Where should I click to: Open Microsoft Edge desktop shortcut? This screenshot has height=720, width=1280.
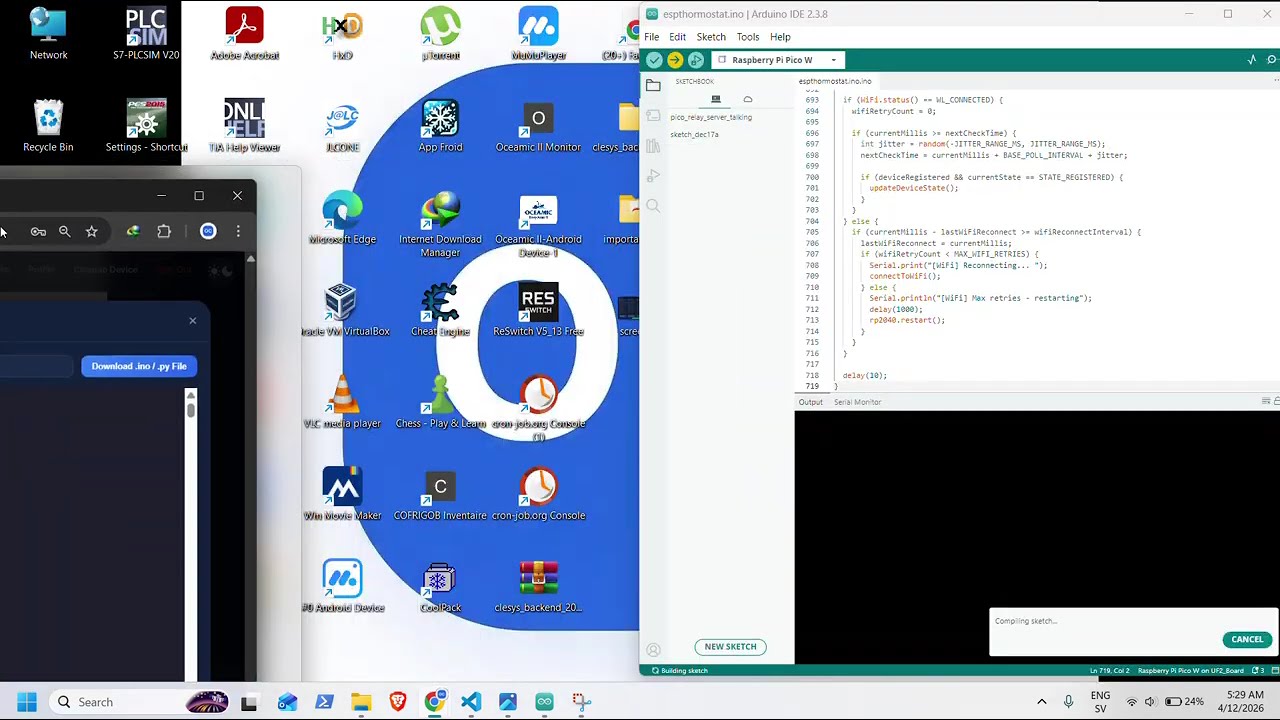coord(342,218)
